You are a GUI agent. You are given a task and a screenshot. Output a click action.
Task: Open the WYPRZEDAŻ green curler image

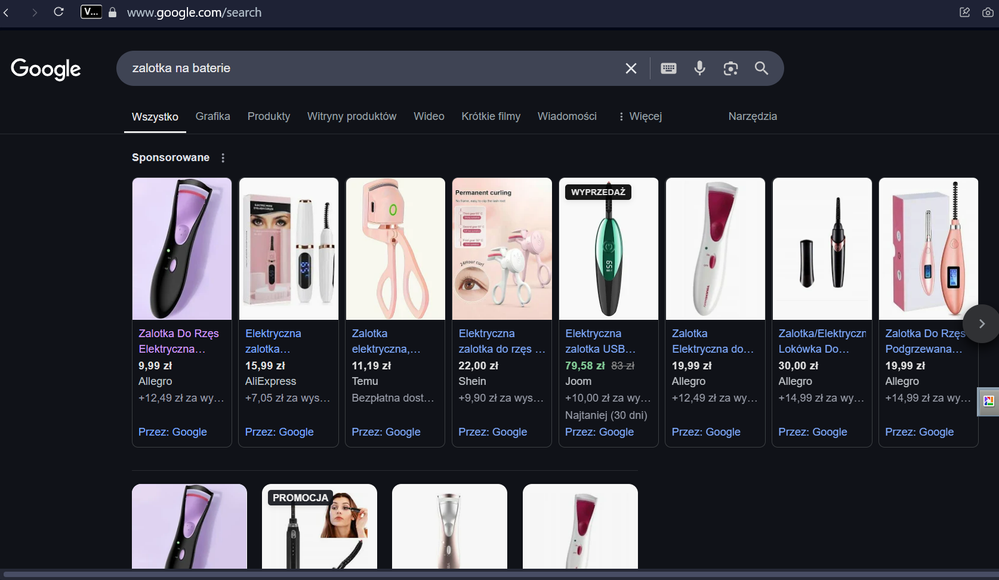pyautogui.click(x=608, y=249)
